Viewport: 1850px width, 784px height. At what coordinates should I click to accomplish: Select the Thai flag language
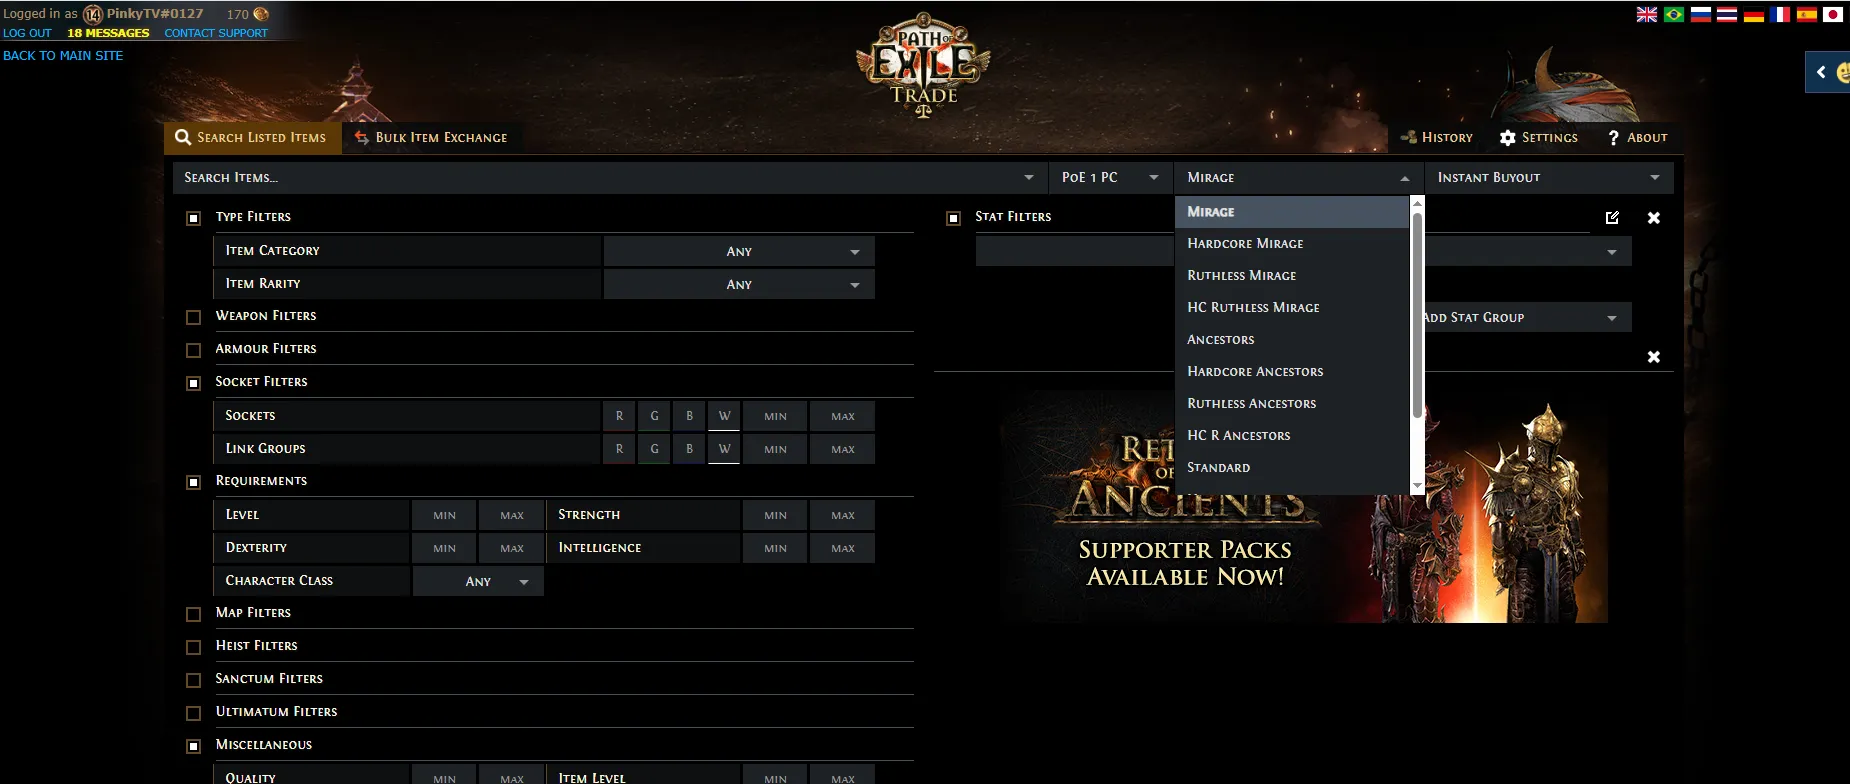pyautogui.click(x=1727, y=15)
